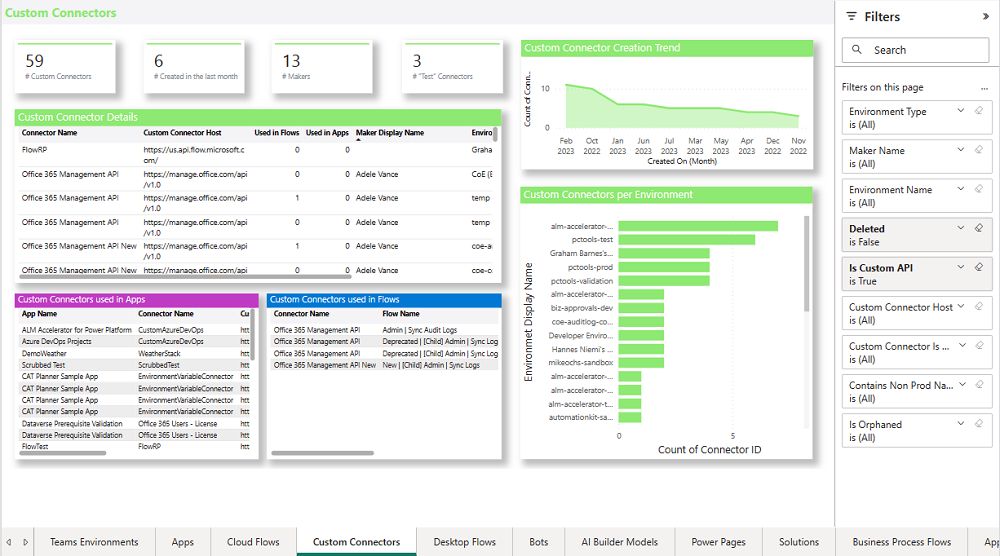
Task: Select the FlowRP row in connector details
Action: (x=256, y=154)
